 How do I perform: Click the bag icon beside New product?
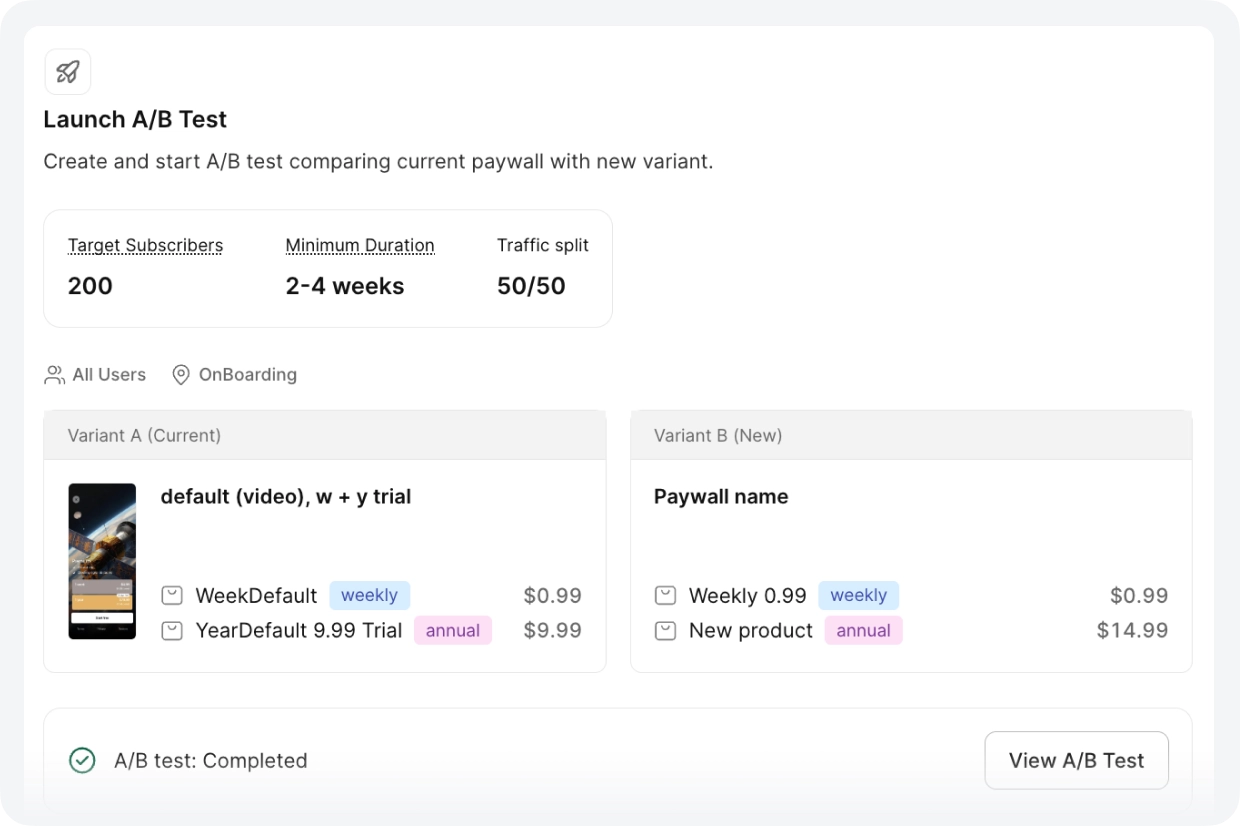point(665,630)
